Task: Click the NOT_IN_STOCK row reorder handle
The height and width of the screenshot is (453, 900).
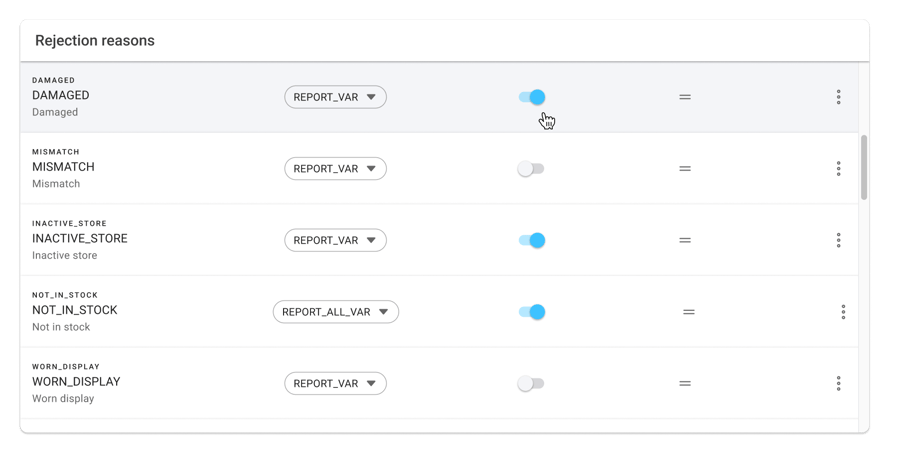Action: [689, 312]
